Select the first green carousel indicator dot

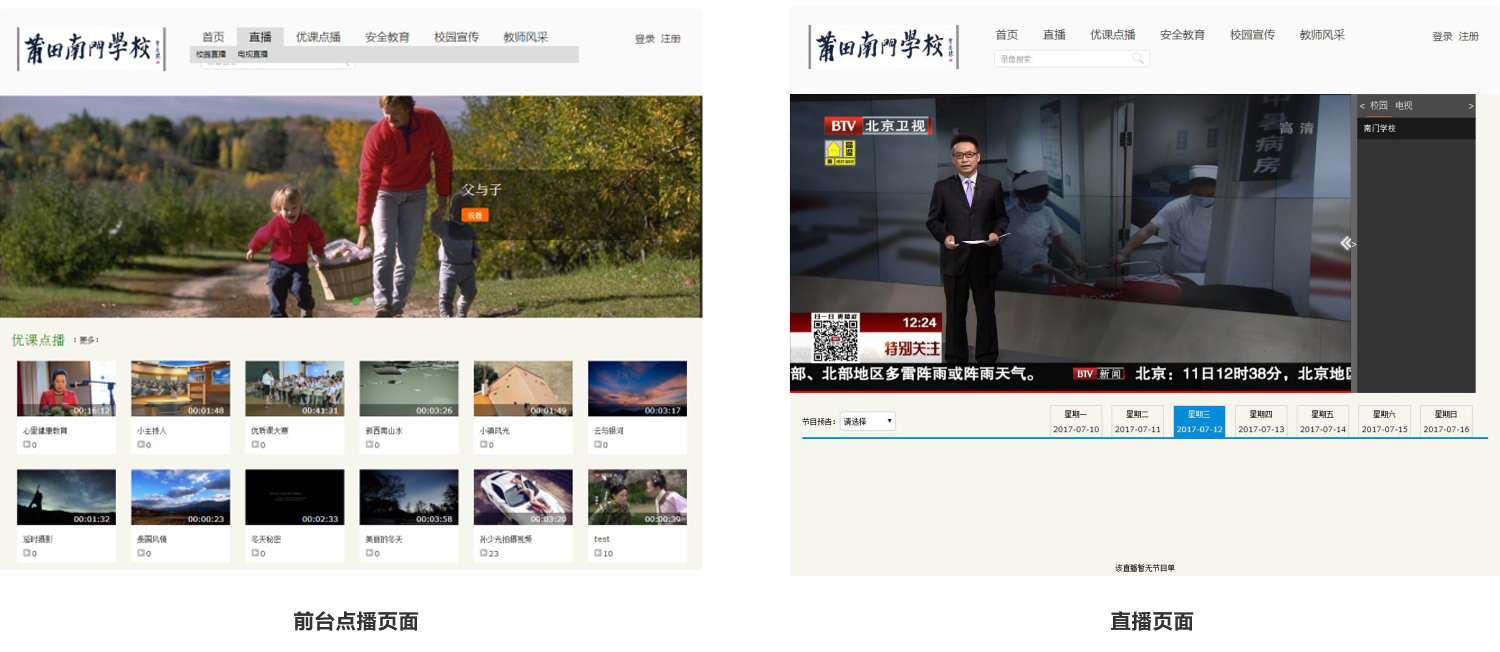pos(354,300)
